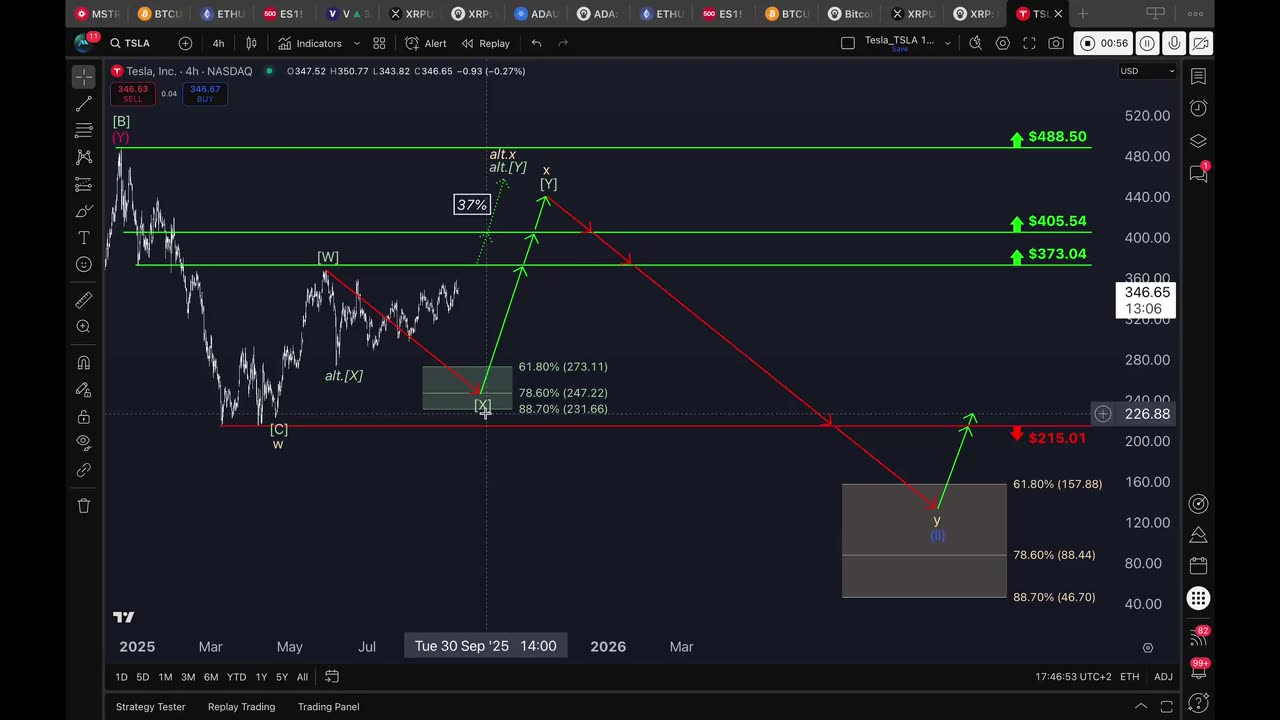The image size is (1280, 720).
Task: Show All date range
Action: tap(302, 677)
